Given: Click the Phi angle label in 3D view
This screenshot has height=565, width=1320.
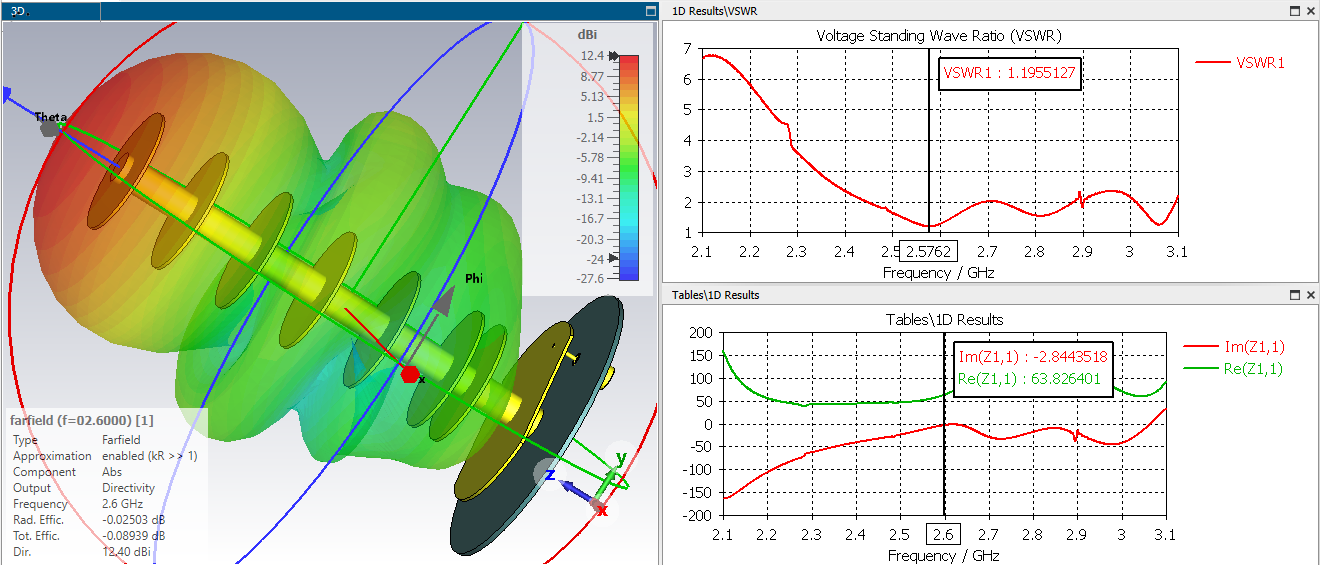Looking at the screenshot, I should tap(474, 279).
